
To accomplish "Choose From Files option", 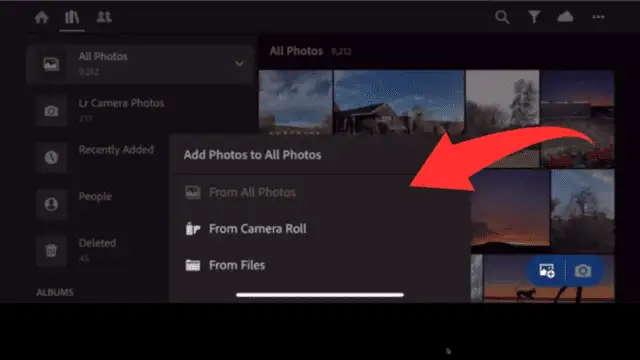I will point(320,265).
